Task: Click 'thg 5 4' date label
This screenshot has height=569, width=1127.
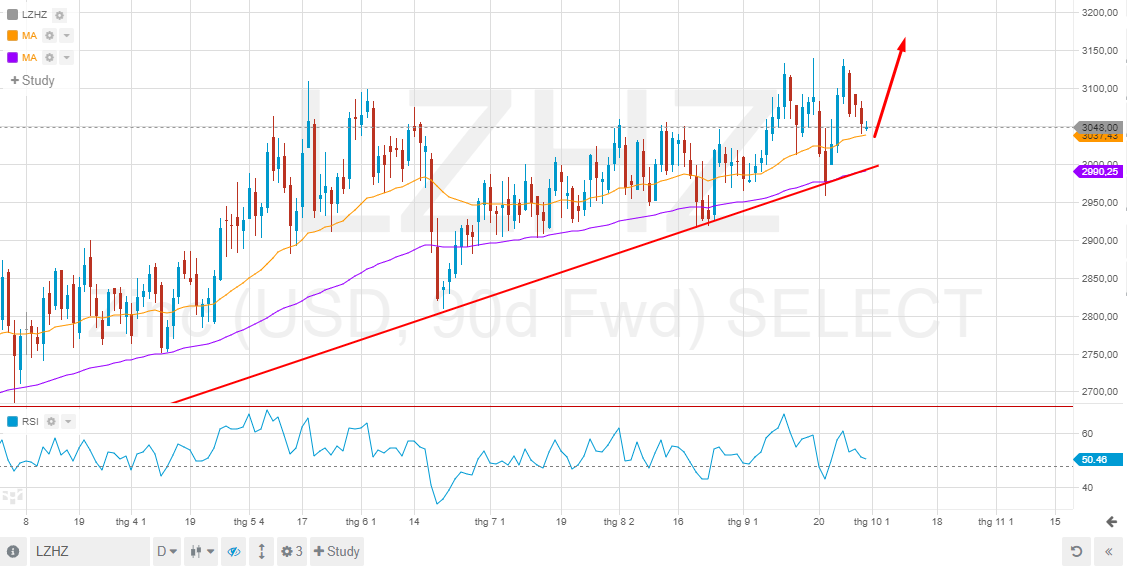Action: coord(249,522)
